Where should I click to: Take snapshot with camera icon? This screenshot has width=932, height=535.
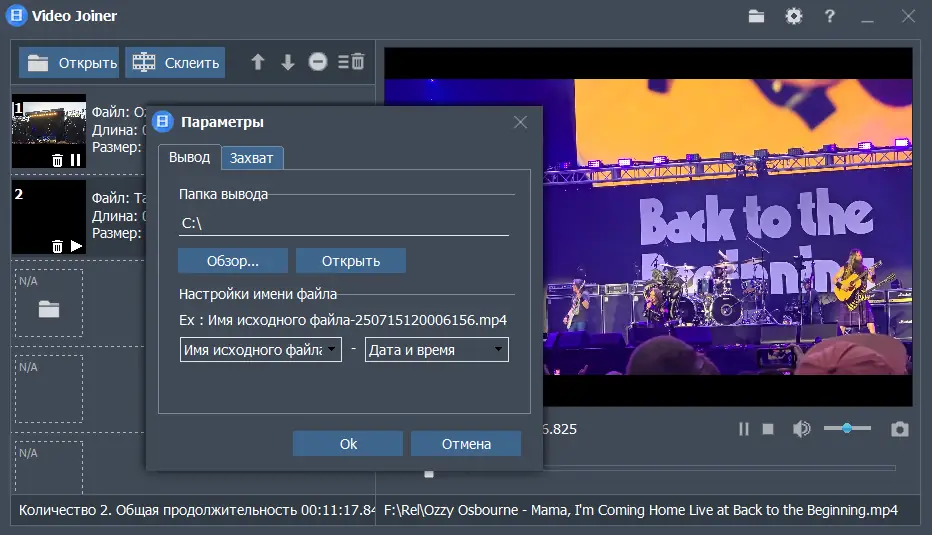[899, 429]
